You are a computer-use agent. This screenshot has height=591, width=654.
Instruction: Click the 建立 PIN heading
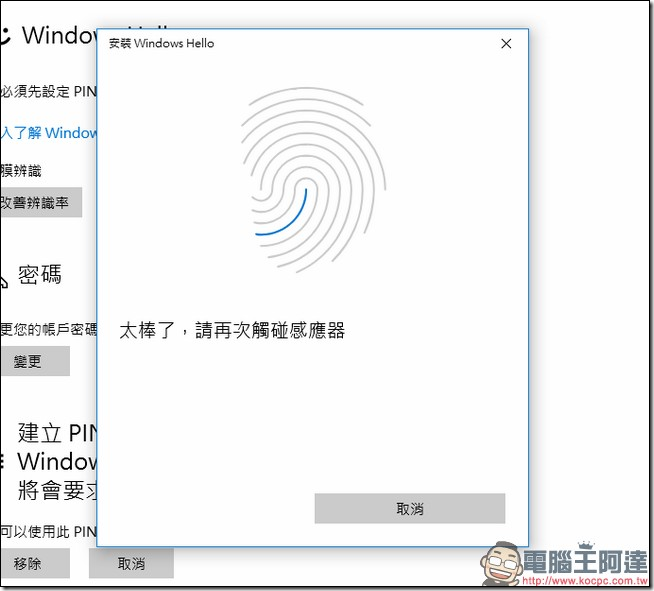tap(56, 433)
